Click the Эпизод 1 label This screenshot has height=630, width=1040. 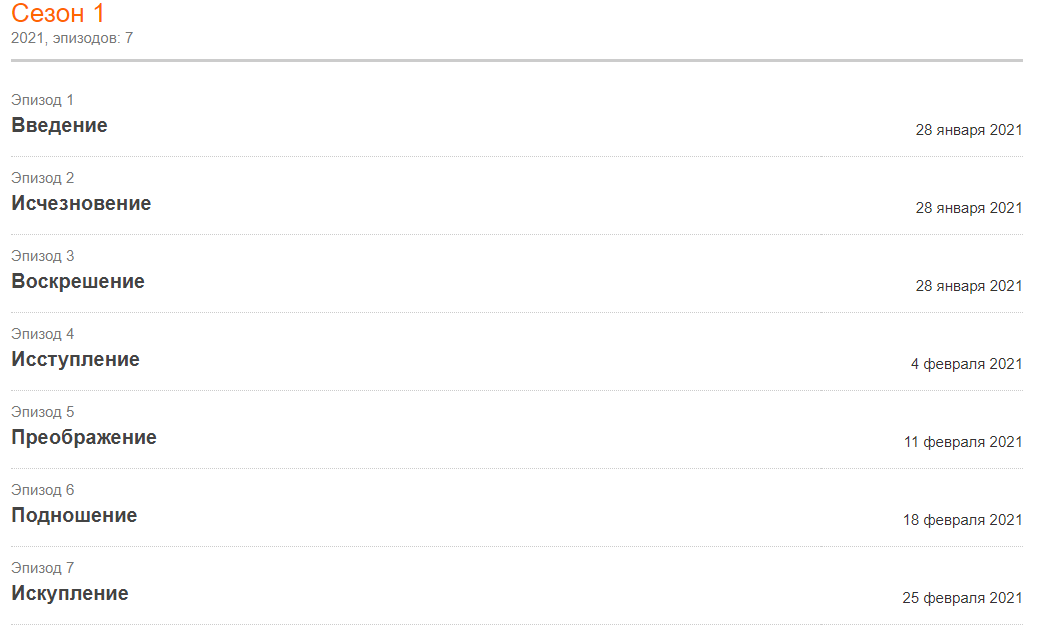[x=42, y=100]
